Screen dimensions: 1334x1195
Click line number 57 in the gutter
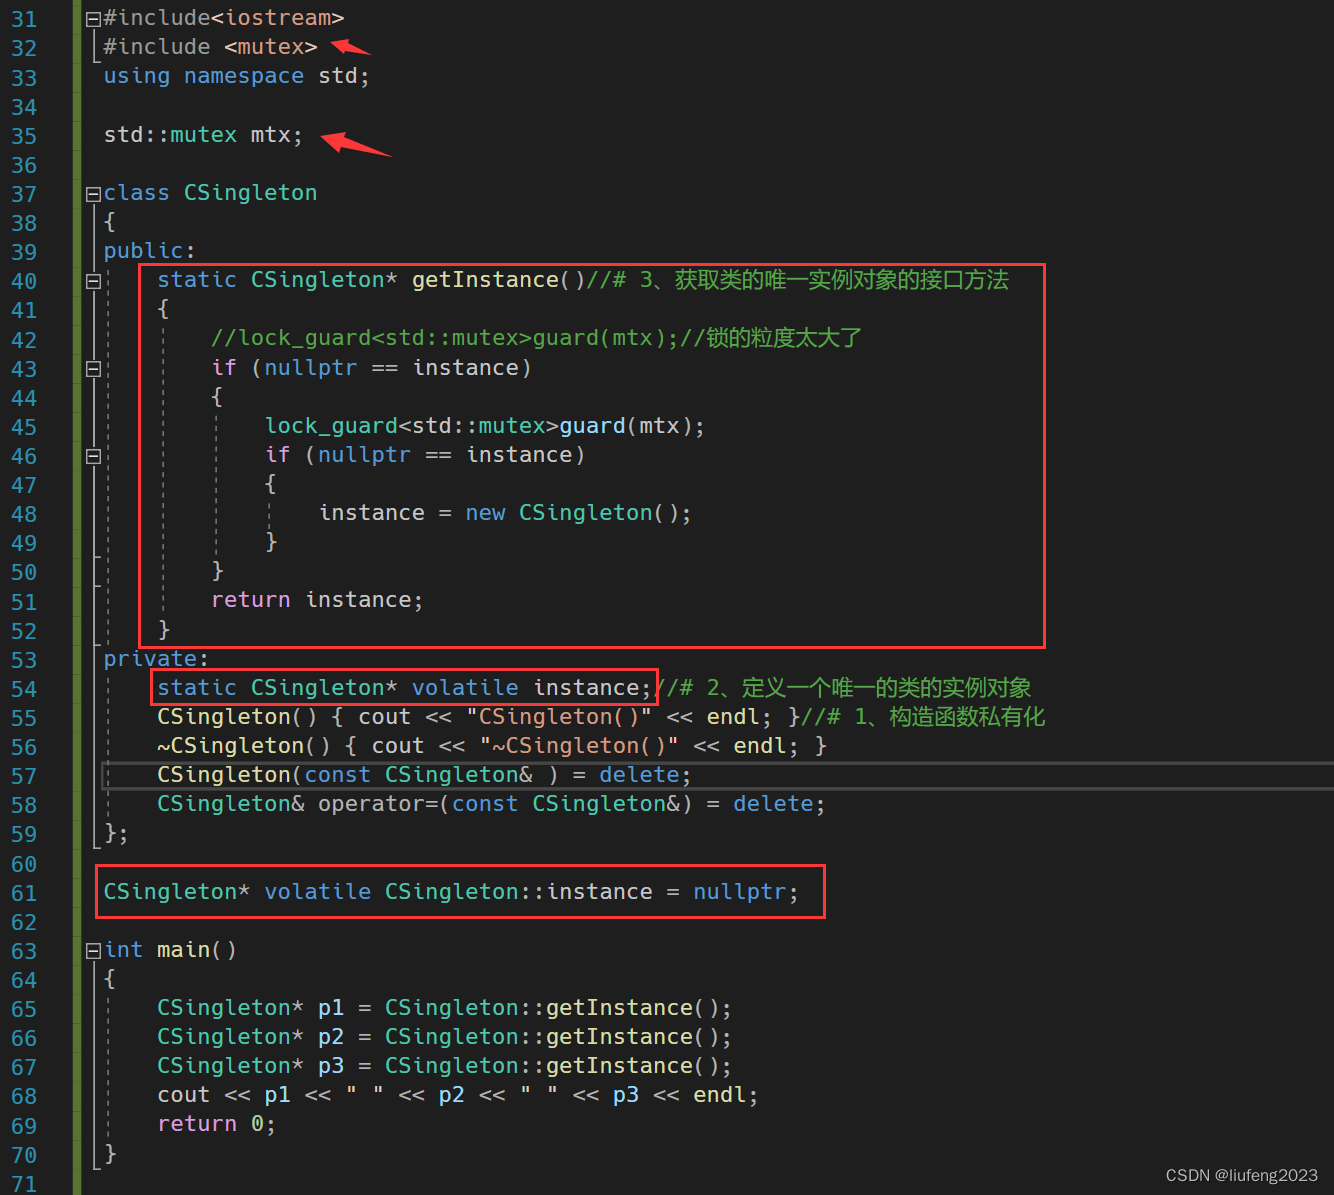(x=24, y=776)
